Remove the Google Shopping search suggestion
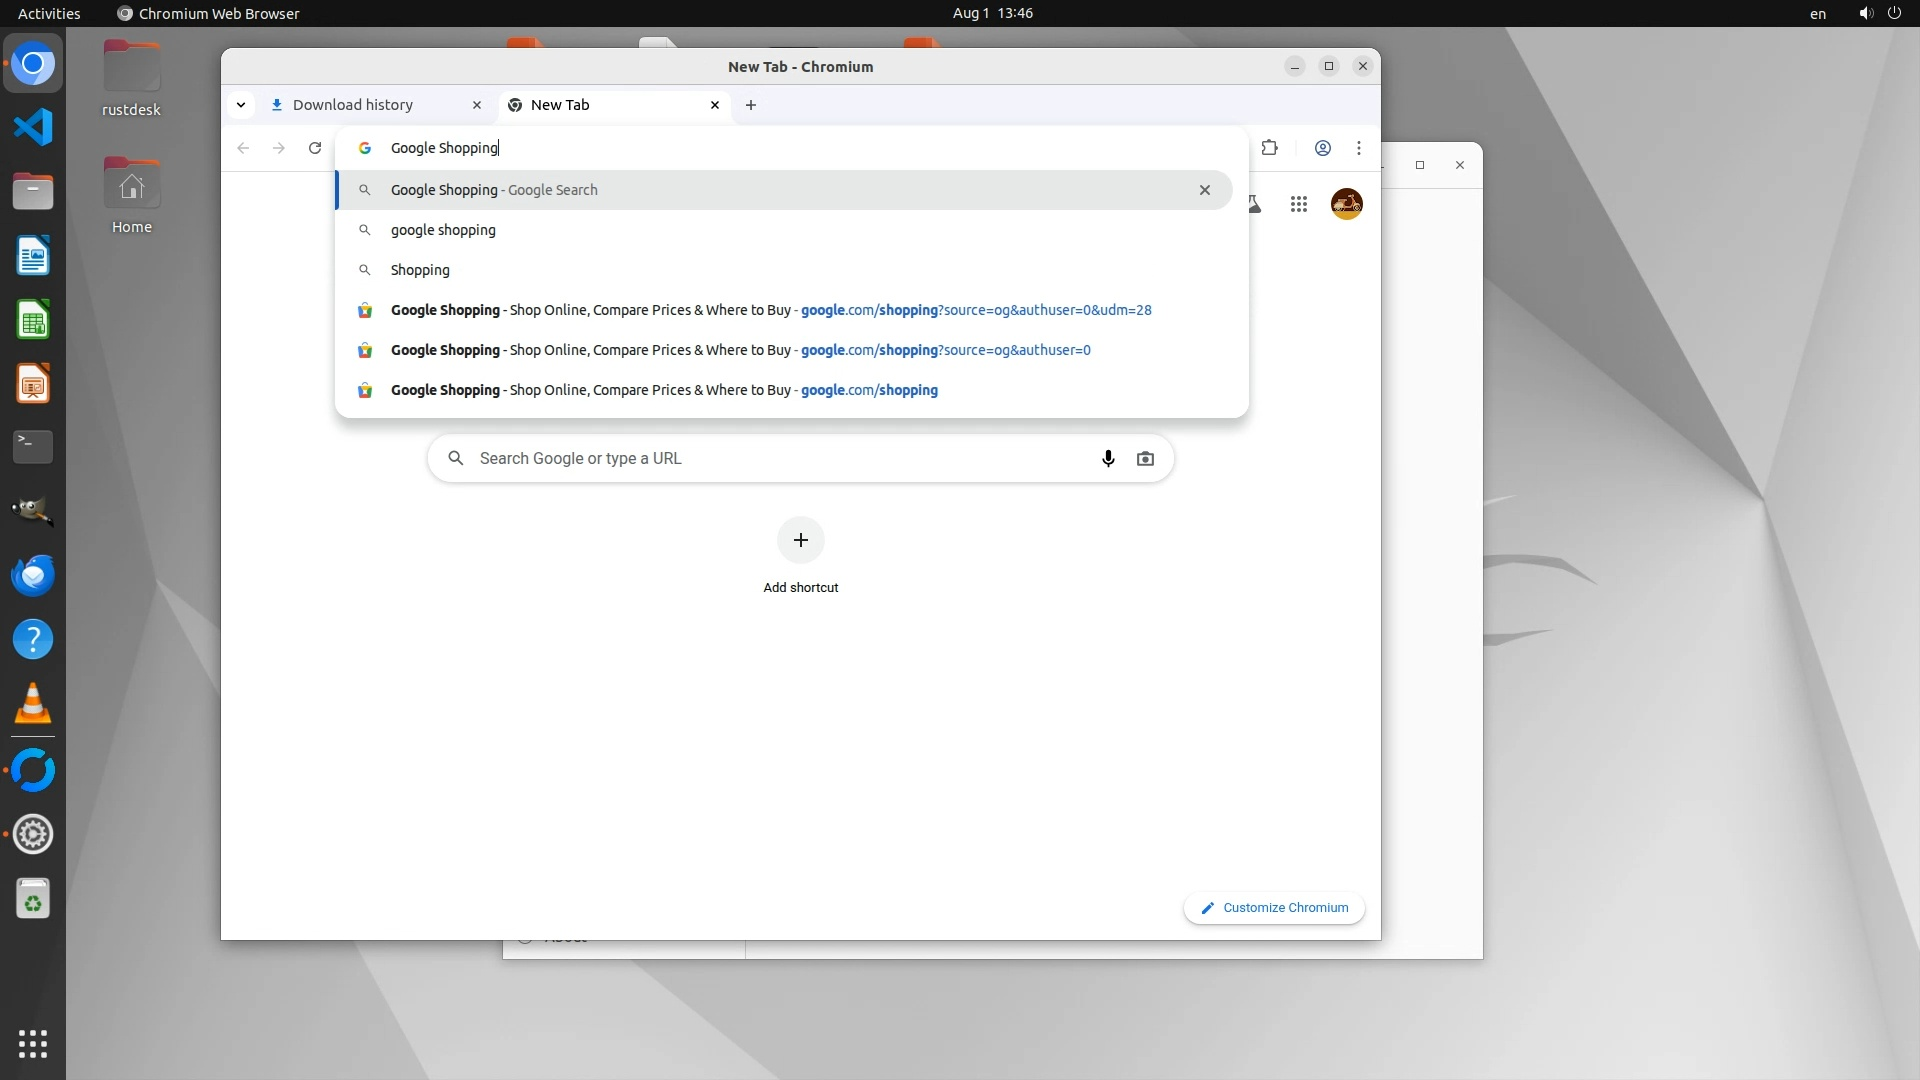 click(x=1204, y=190)
